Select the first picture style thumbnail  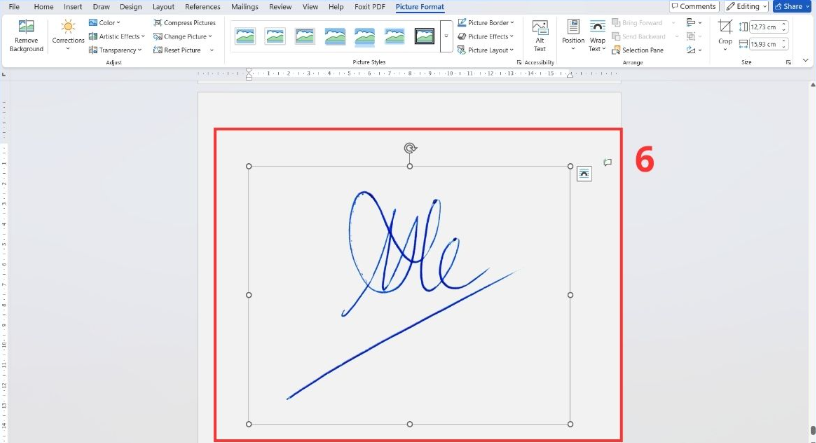tap(245, 37)
